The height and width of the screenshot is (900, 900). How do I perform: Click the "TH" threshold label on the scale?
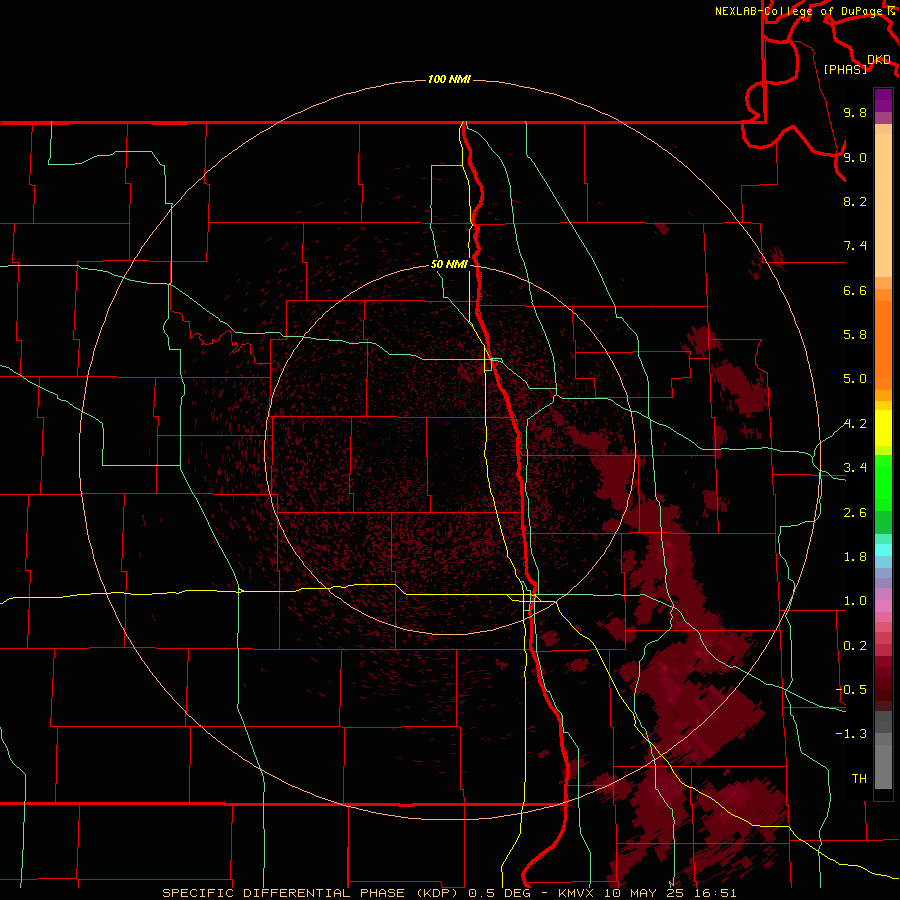click(x=859, y=779)
